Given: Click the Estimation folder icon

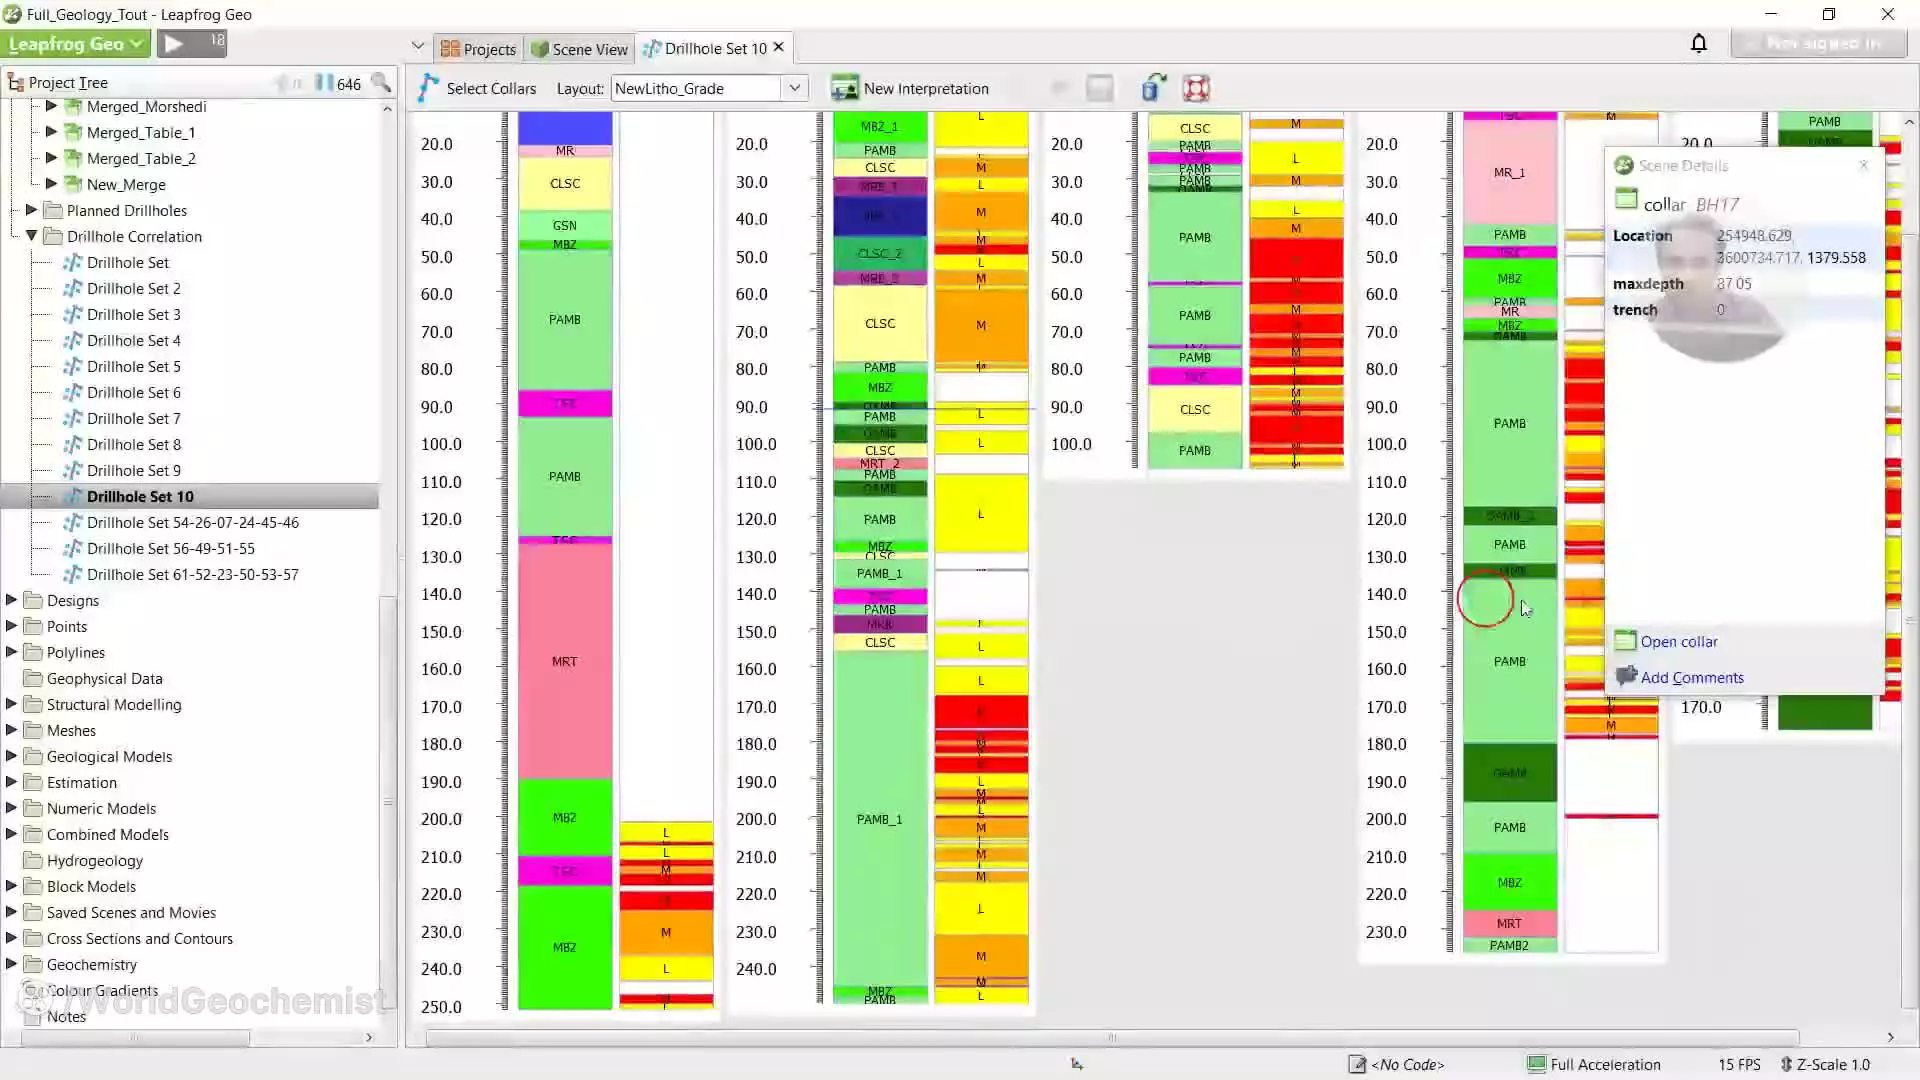Looking at the screenshot, I should pyautogui.click(x=32, y=782).
